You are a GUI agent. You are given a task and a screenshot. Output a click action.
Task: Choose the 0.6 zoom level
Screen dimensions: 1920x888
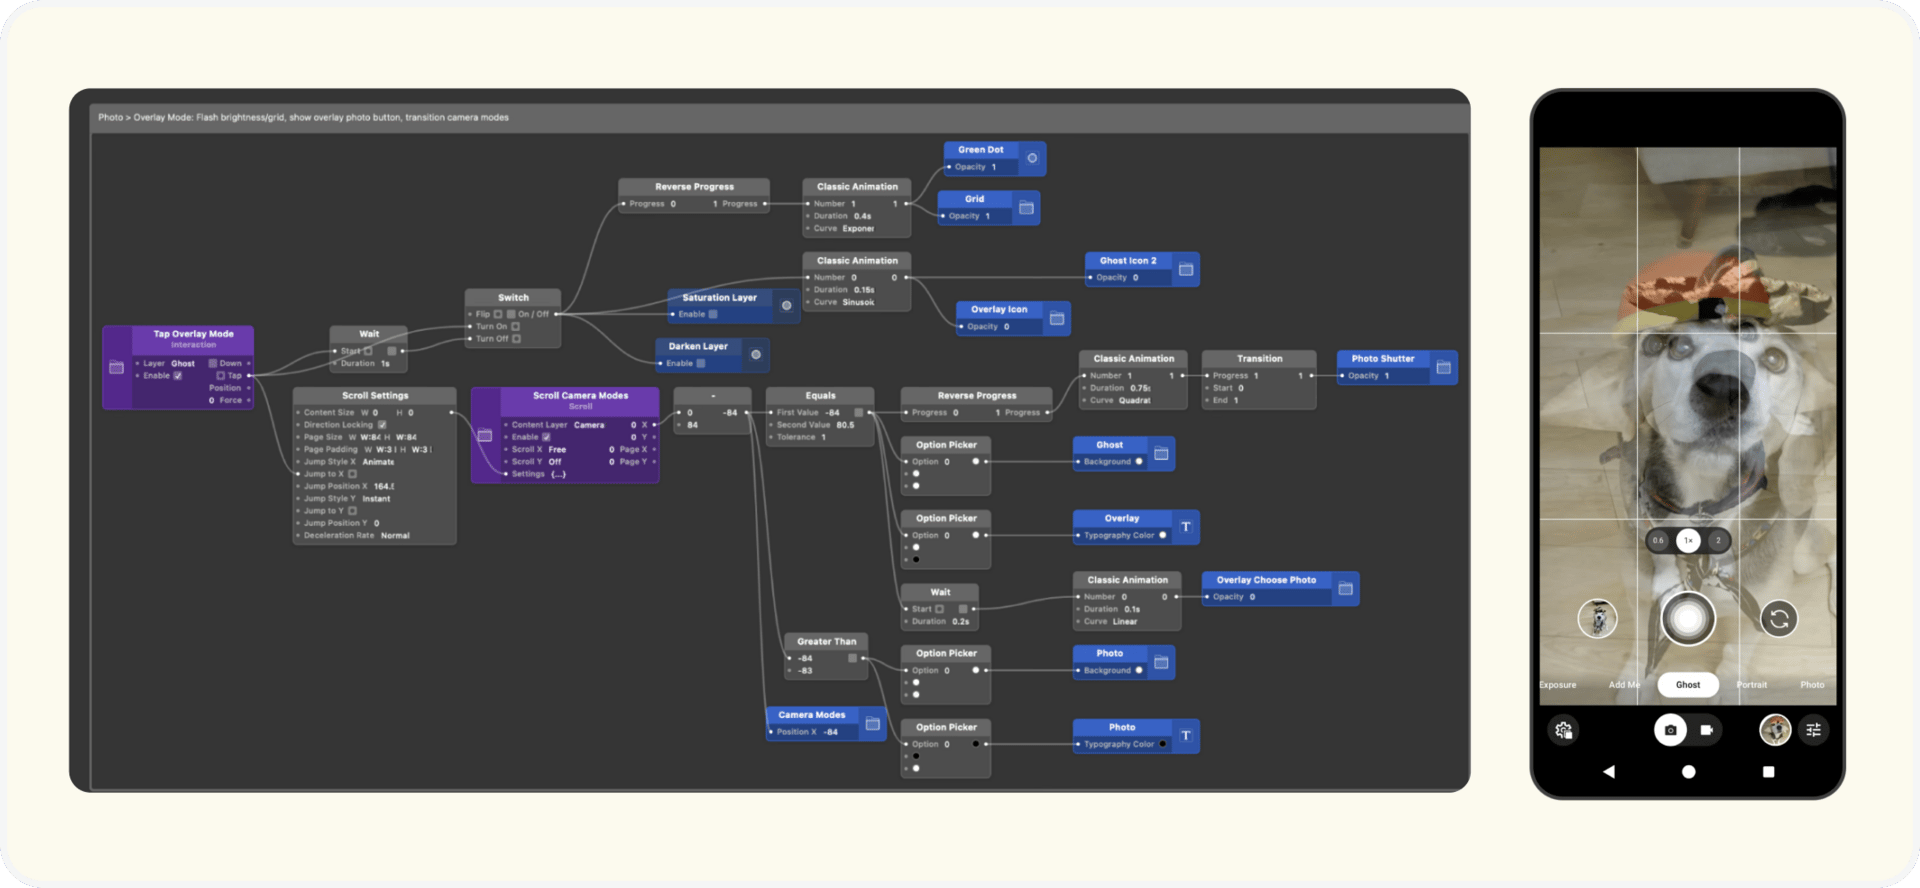[1658, 541]
